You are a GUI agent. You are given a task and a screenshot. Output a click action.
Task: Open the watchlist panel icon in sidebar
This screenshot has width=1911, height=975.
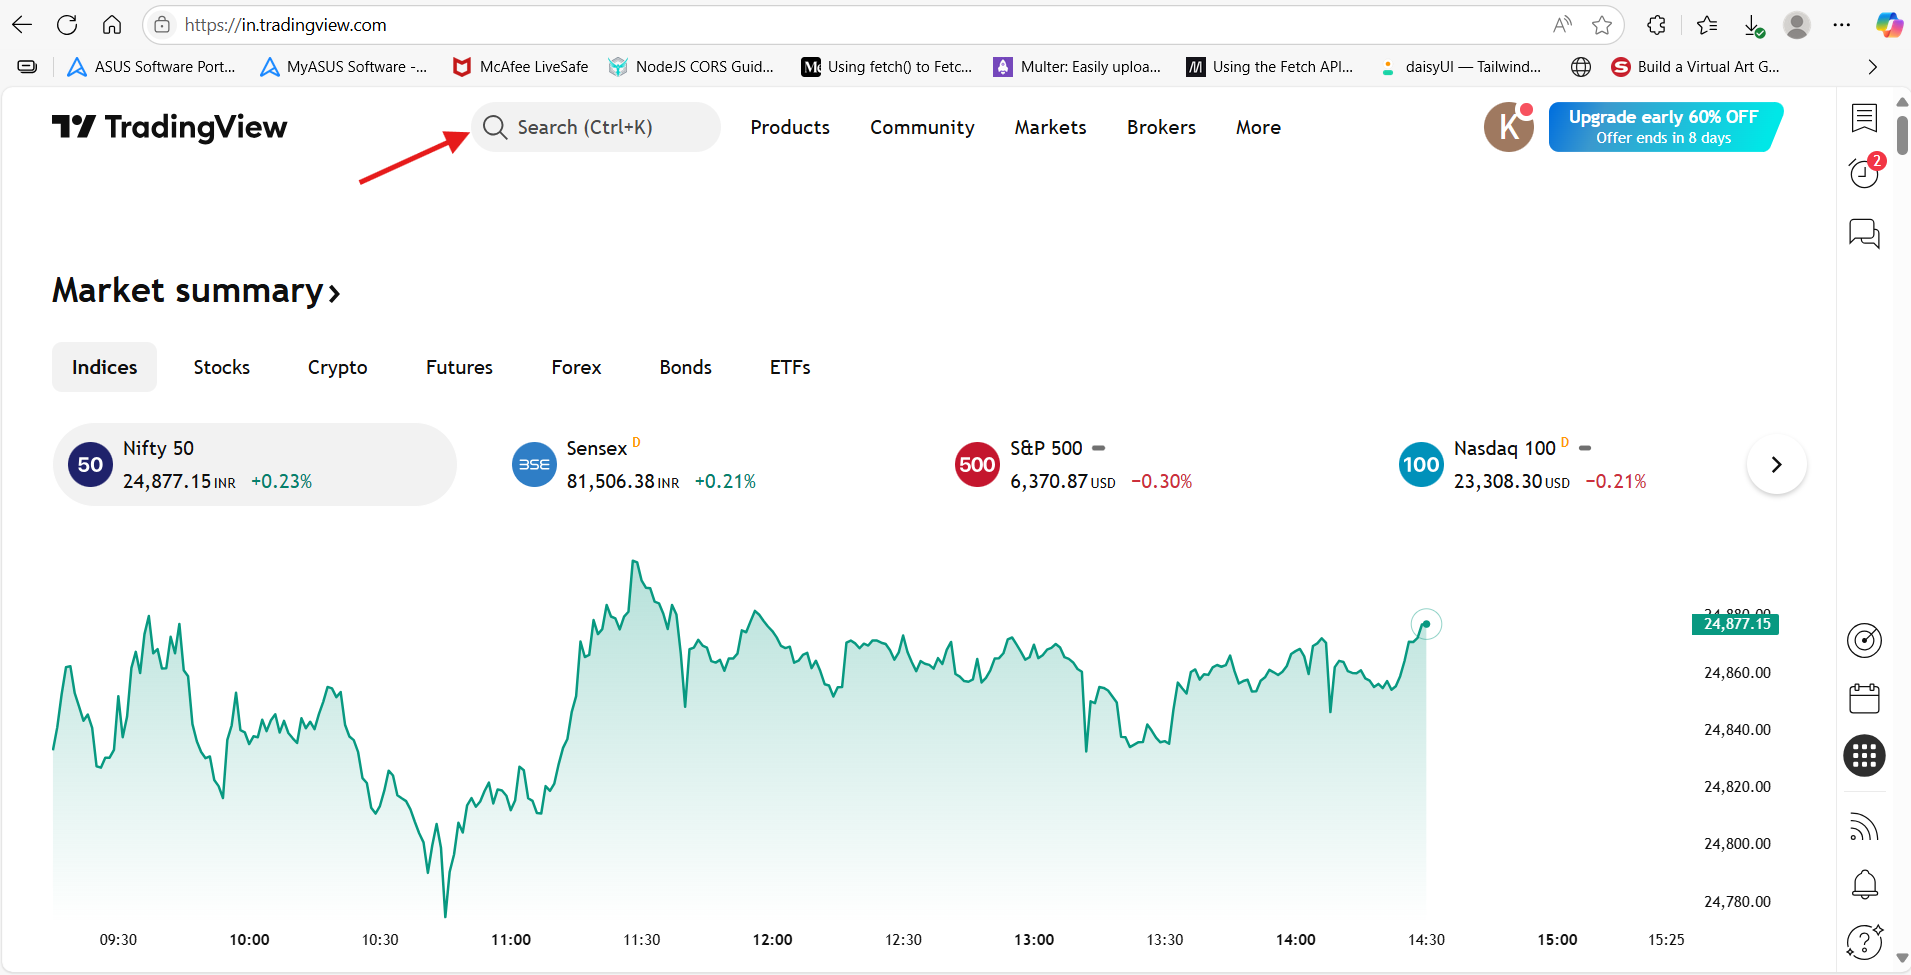coord(1864,118)
